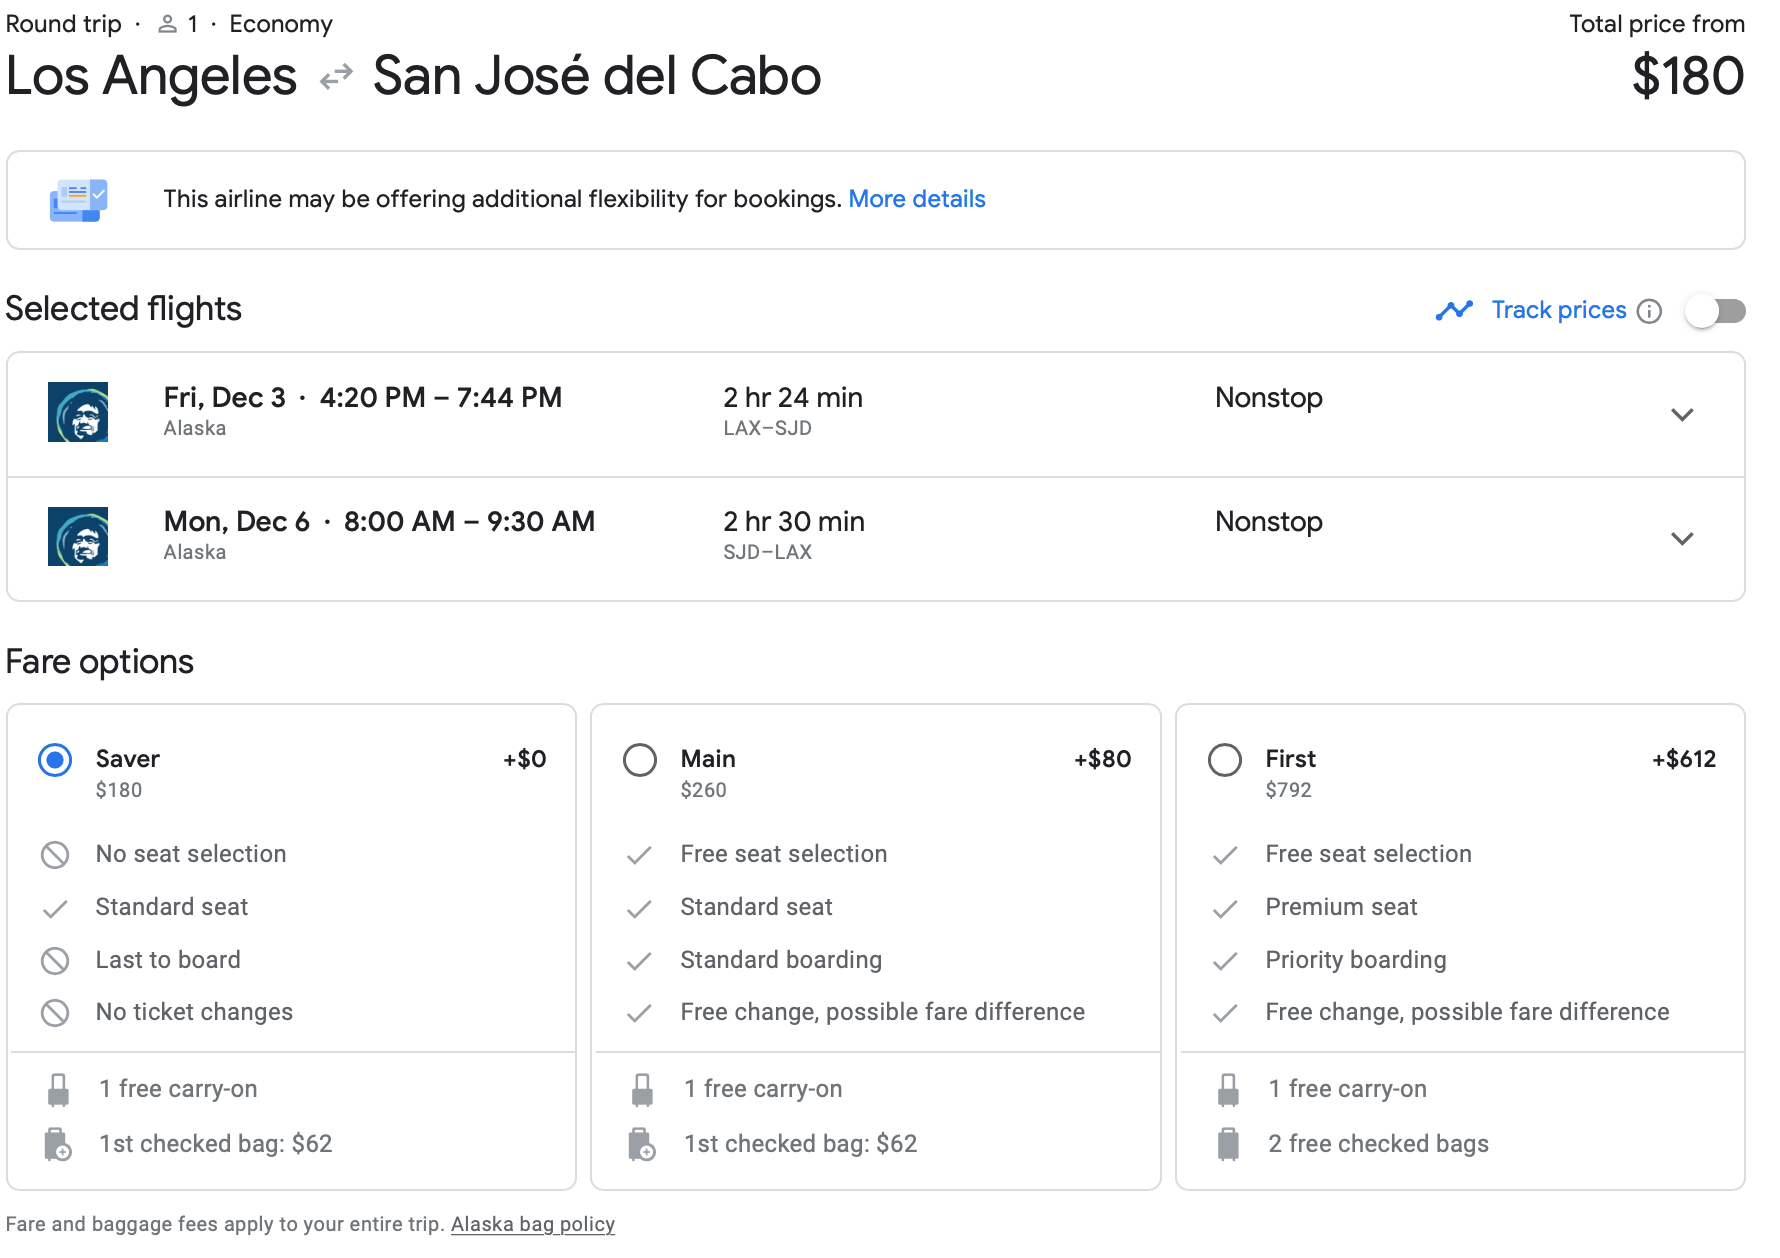Click Alaska logo on Dec 6 flight
The height and width of the screenshot is (1258, 1780).
(78, 536)
